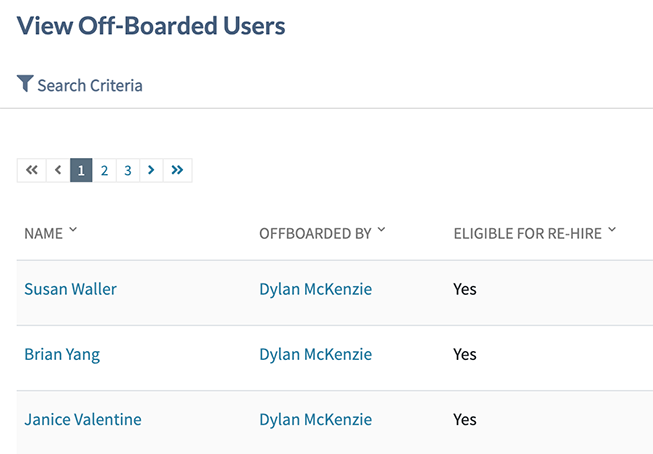This screenshot has width=653, height=454.
Task: Click the filter funnel icon
Action: point(25,84)
